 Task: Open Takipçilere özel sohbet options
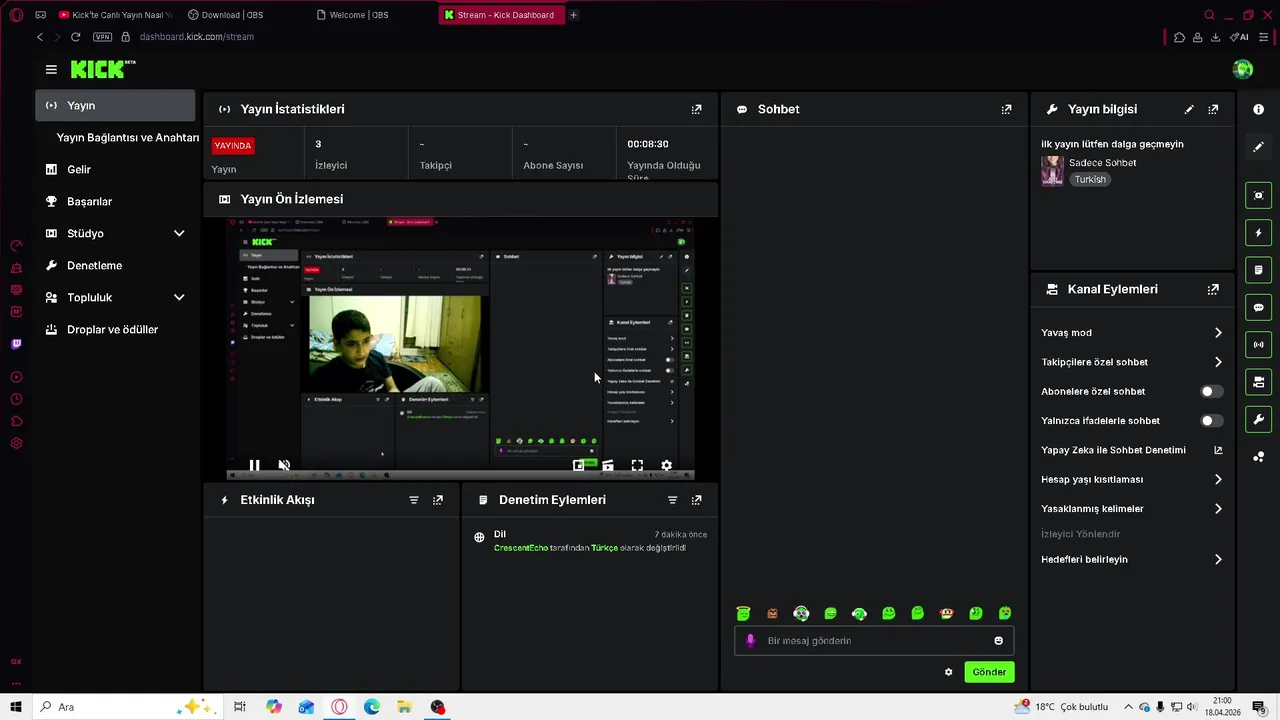(x=1132, y=362)
